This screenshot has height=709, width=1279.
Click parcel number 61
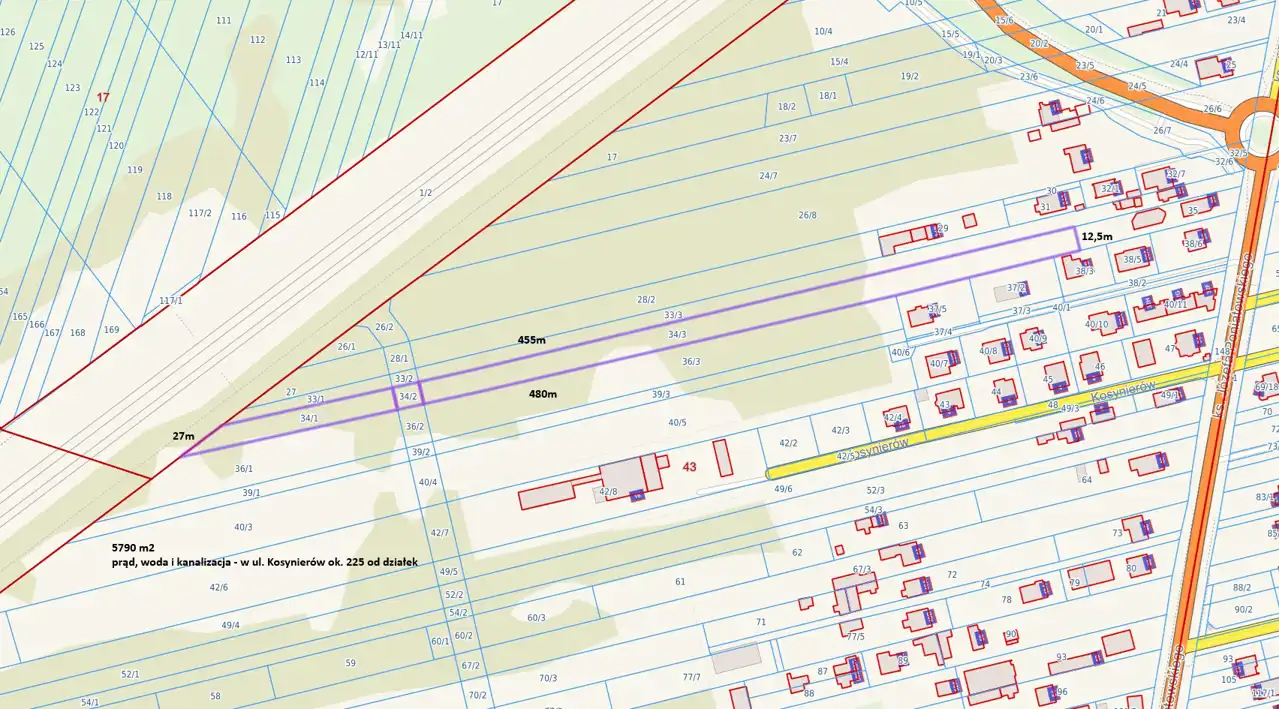tap(681, 581)
